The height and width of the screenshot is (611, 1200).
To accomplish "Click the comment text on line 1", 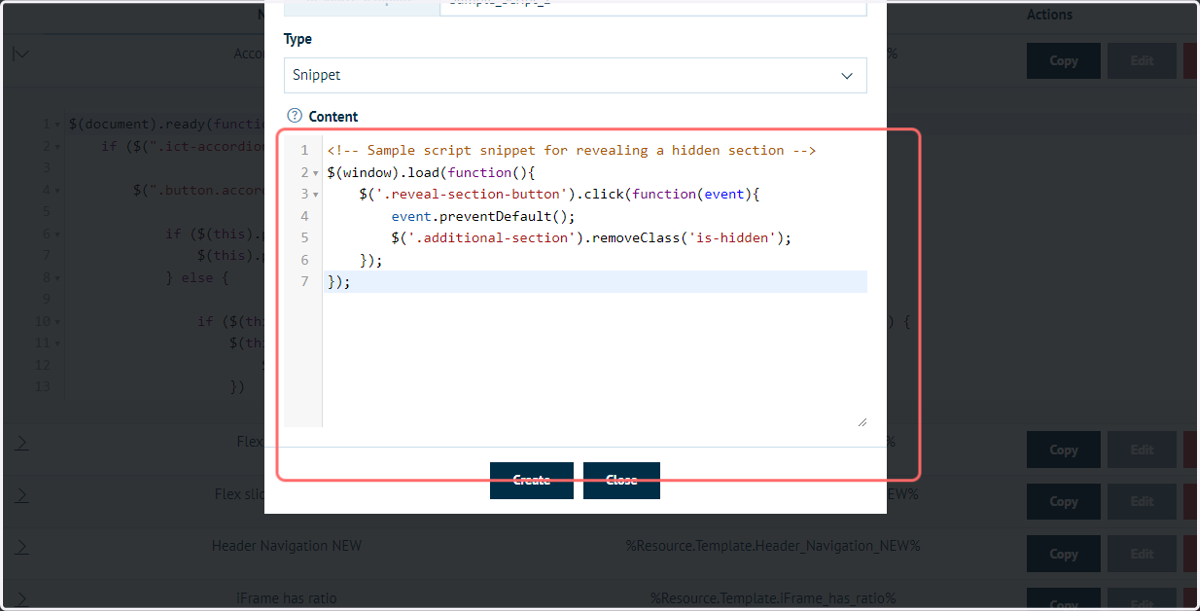I will click(571, 151).
